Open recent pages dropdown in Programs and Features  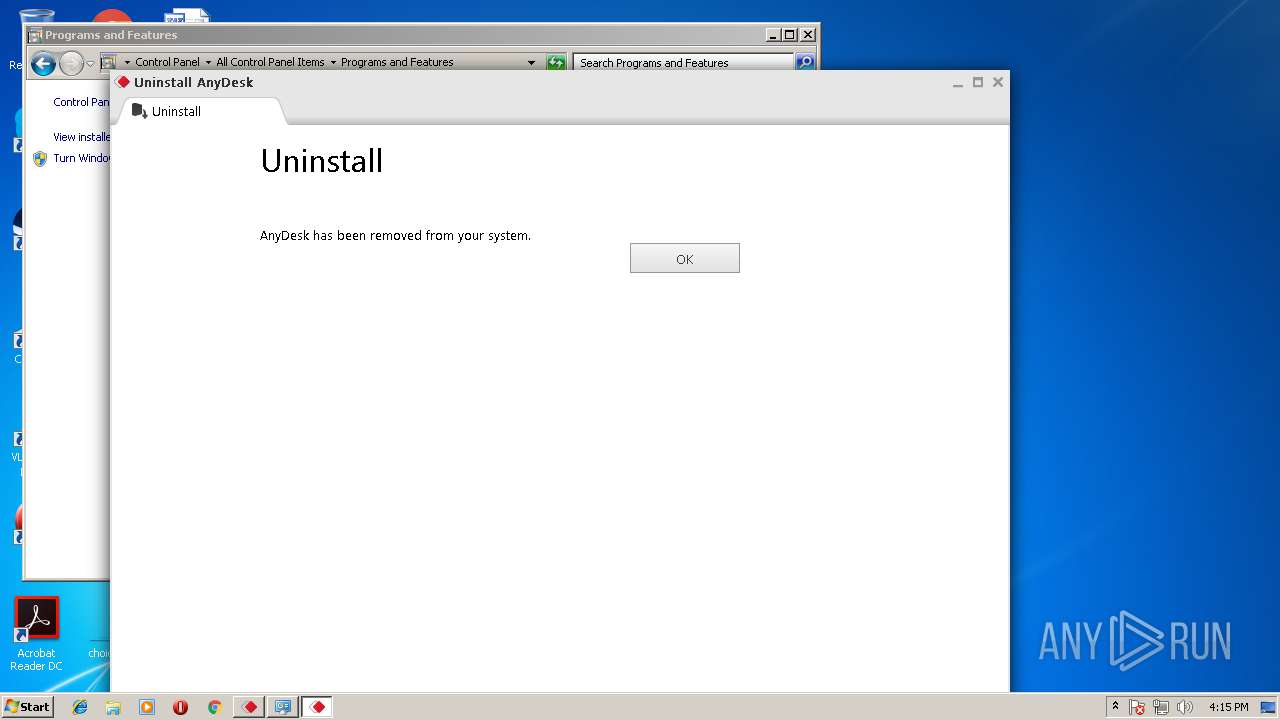click(x=90, y=64)
